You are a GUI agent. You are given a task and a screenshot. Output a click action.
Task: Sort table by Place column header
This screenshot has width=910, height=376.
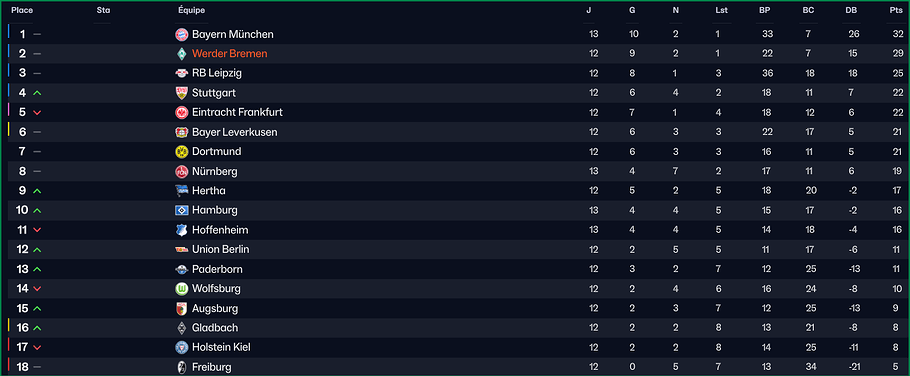tap(22, 10)
